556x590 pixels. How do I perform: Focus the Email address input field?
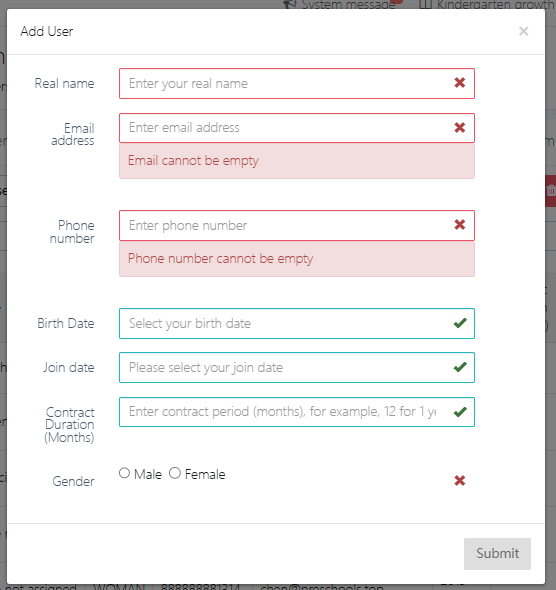tap(297, 128)
